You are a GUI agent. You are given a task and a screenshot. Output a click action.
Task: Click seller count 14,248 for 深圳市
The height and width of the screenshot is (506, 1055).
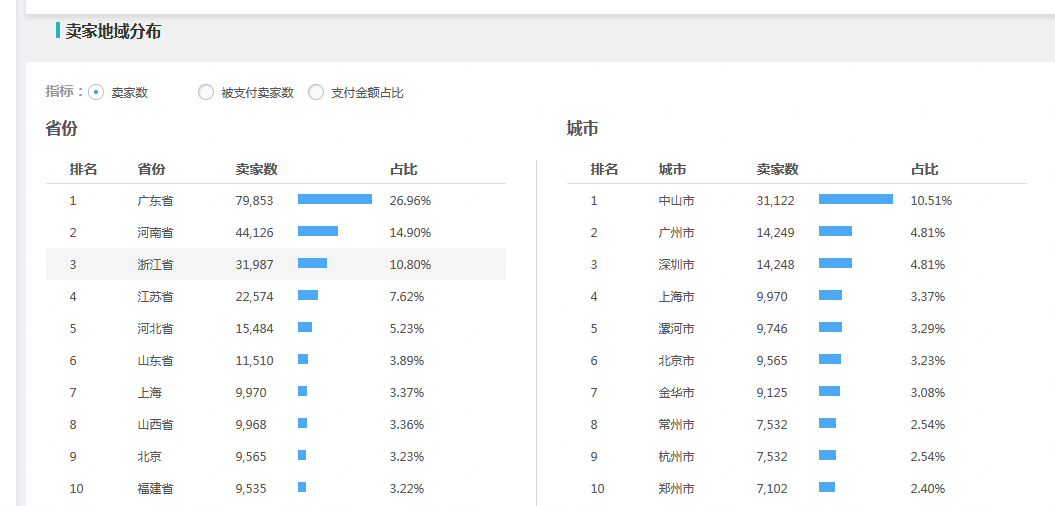776,264
